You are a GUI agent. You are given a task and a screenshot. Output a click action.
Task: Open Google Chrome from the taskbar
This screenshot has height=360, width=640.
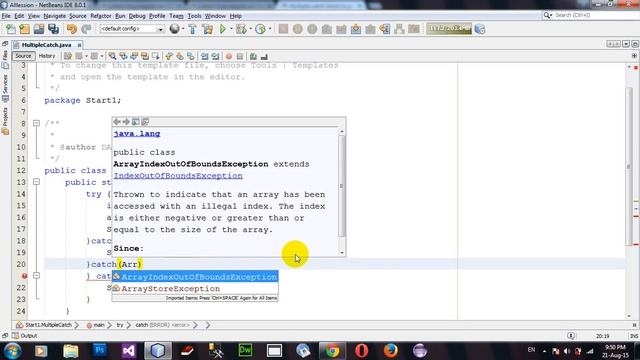[x=332, y=351]
